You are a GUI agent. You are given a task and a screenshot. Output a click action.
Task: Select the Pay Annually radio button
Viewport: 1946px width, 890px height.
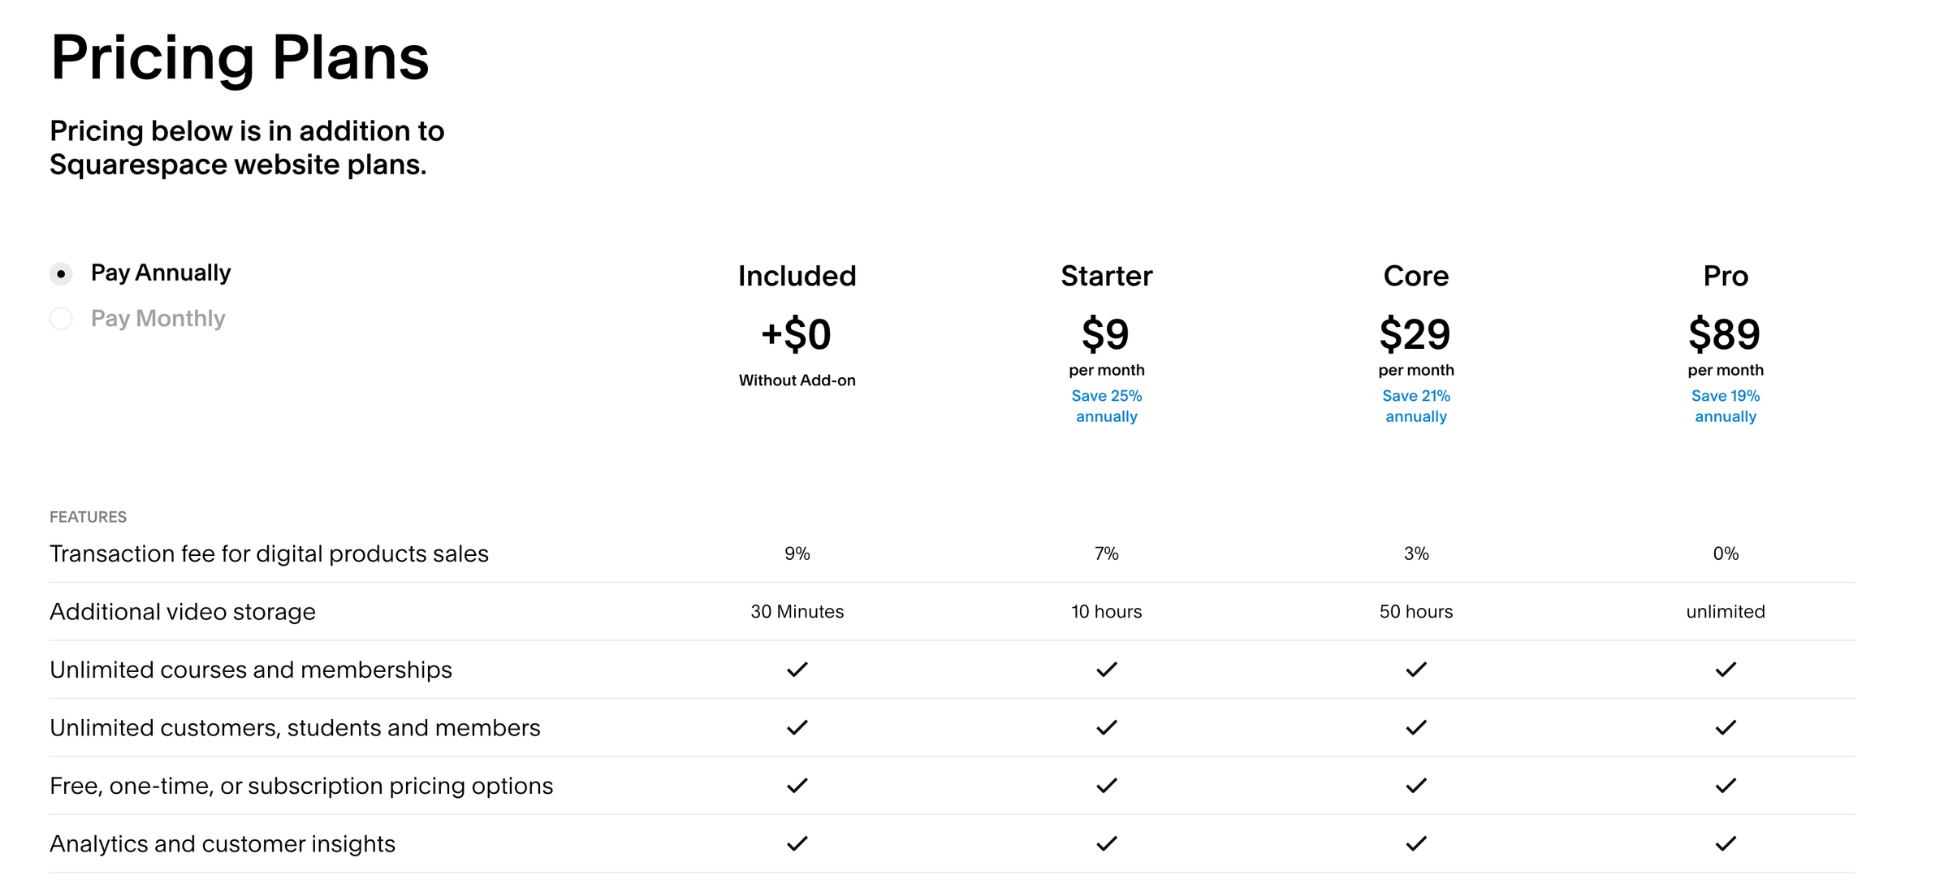[61, 272]
